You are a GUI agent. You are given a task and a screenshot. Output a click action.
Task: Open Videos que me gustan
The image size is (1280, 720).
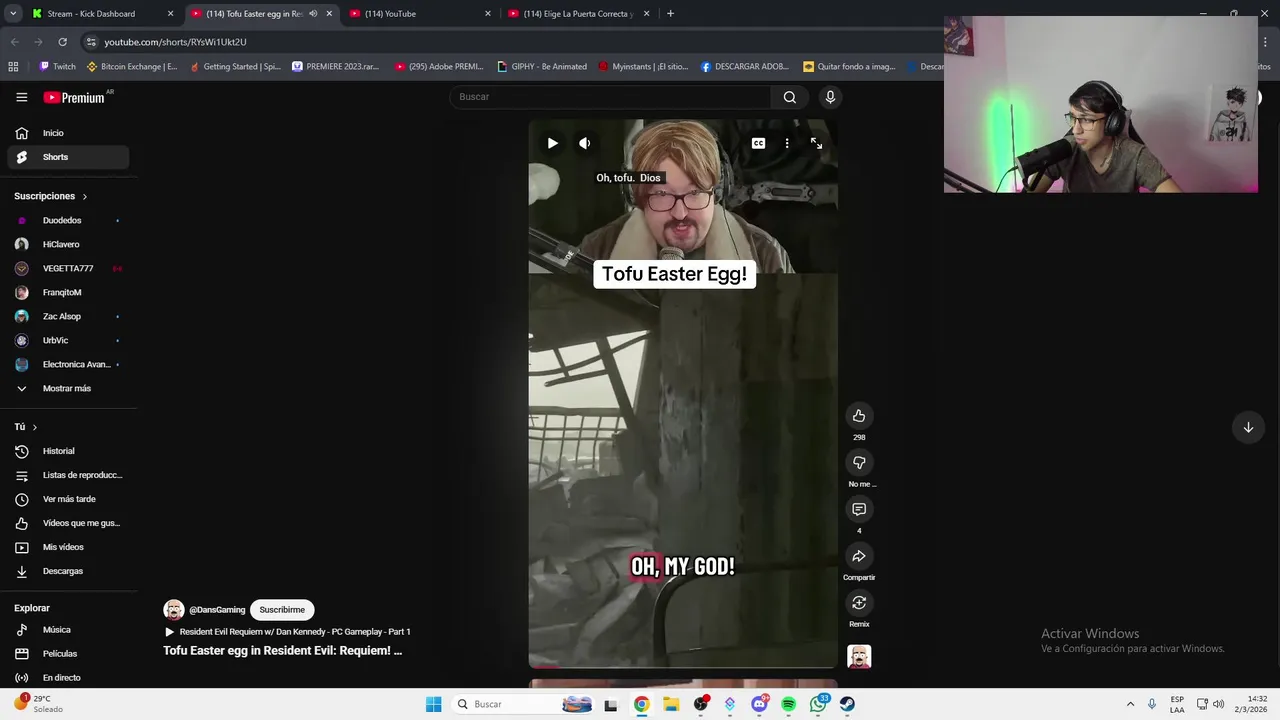[x=68, y=523]
